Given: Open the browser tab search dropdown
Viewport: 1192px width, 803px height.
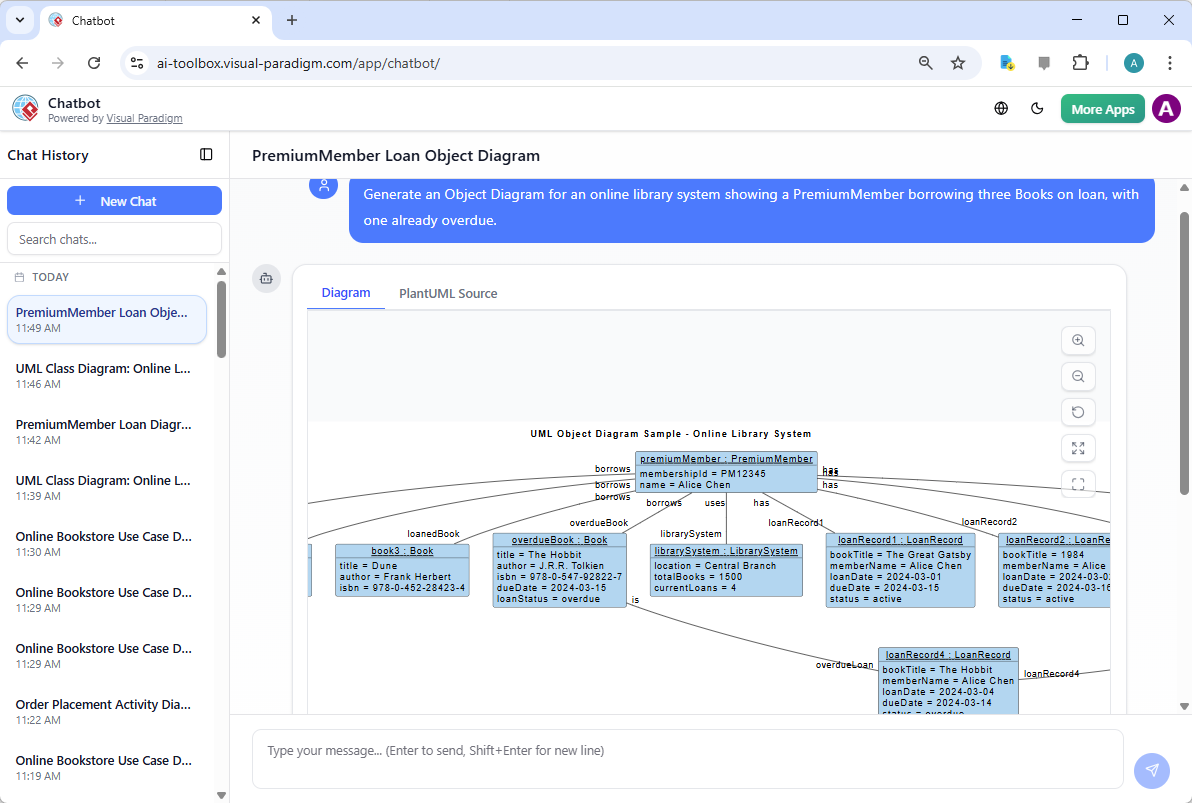Looking at the screenshot, I should click(x=20, y=20).
